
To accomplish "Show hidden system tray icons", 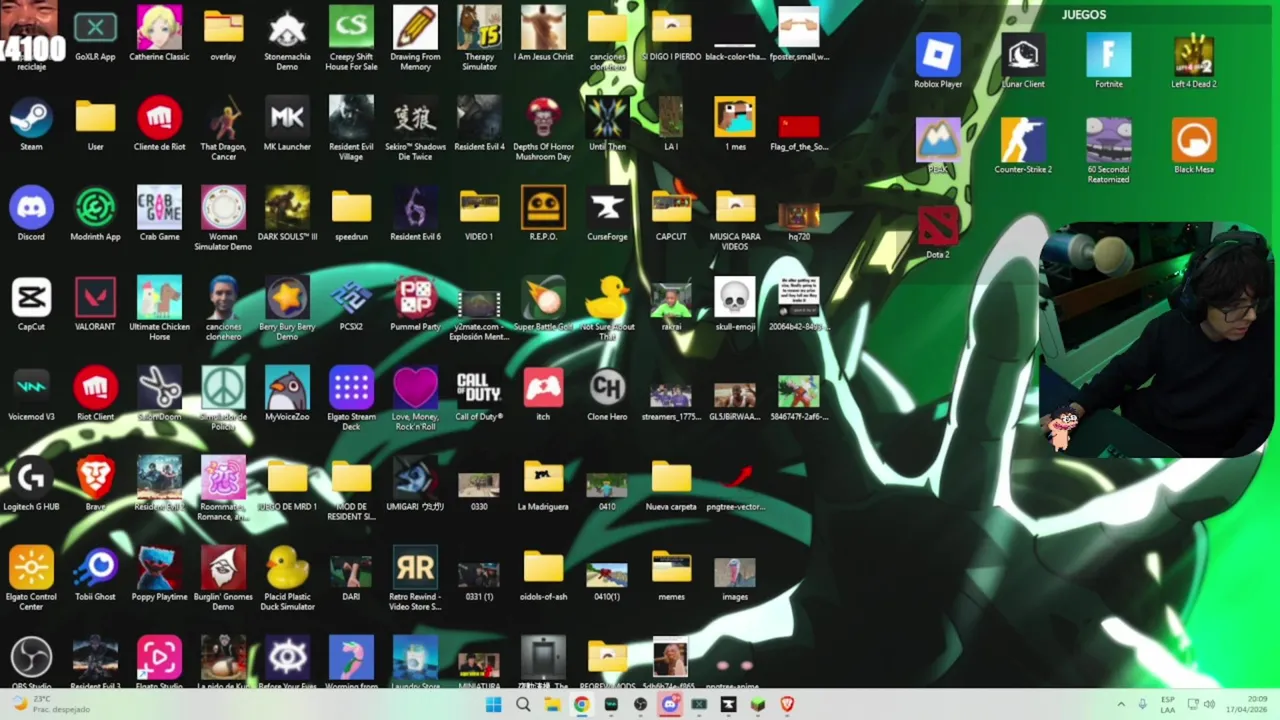I will tap(1121, 705).
